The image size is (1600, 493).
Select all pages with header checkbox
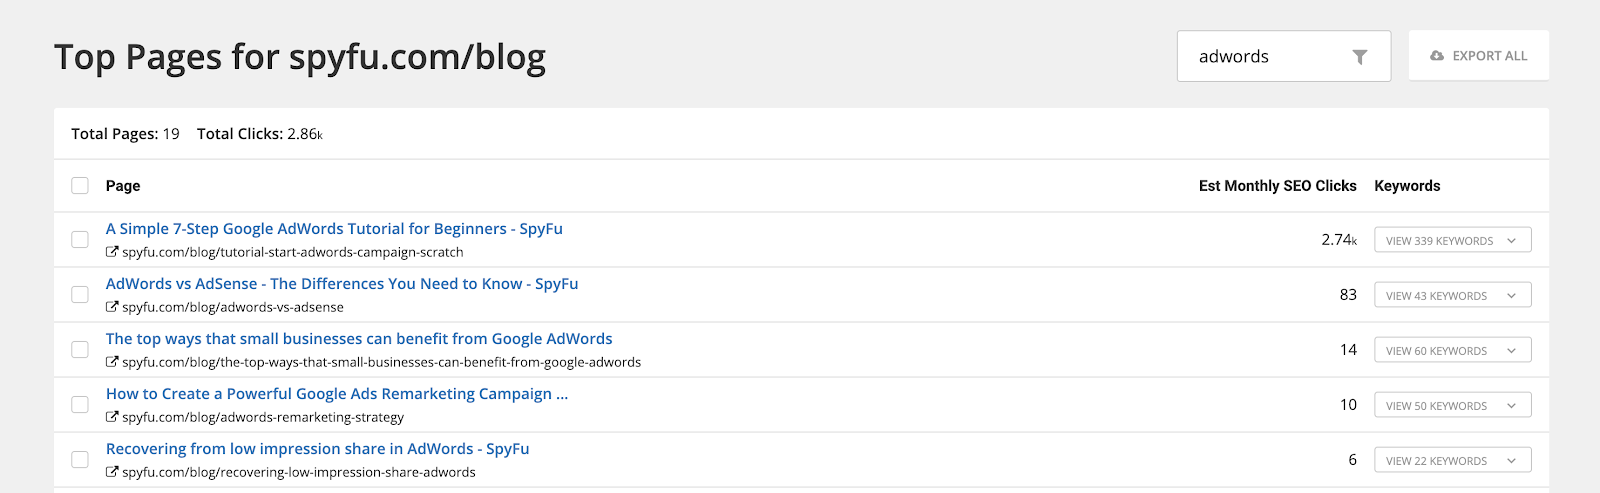click(80, 186)
